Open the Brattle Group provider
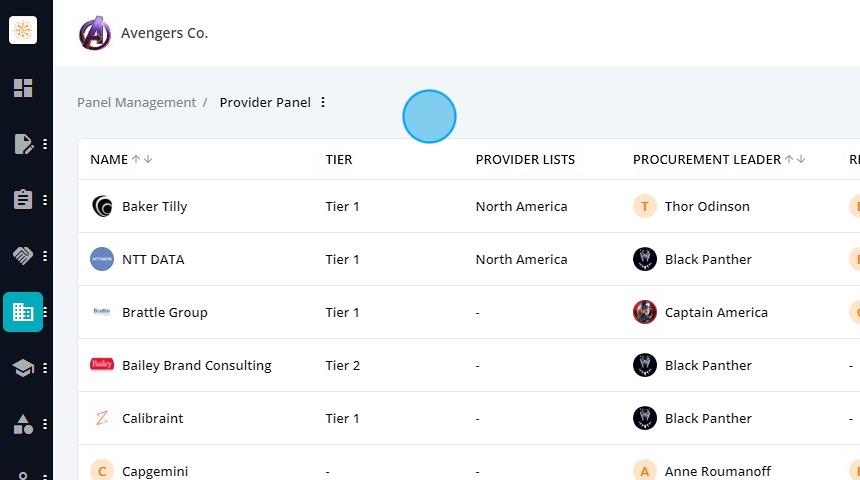This screenshot has width=860, height=480. pos(165,313)
